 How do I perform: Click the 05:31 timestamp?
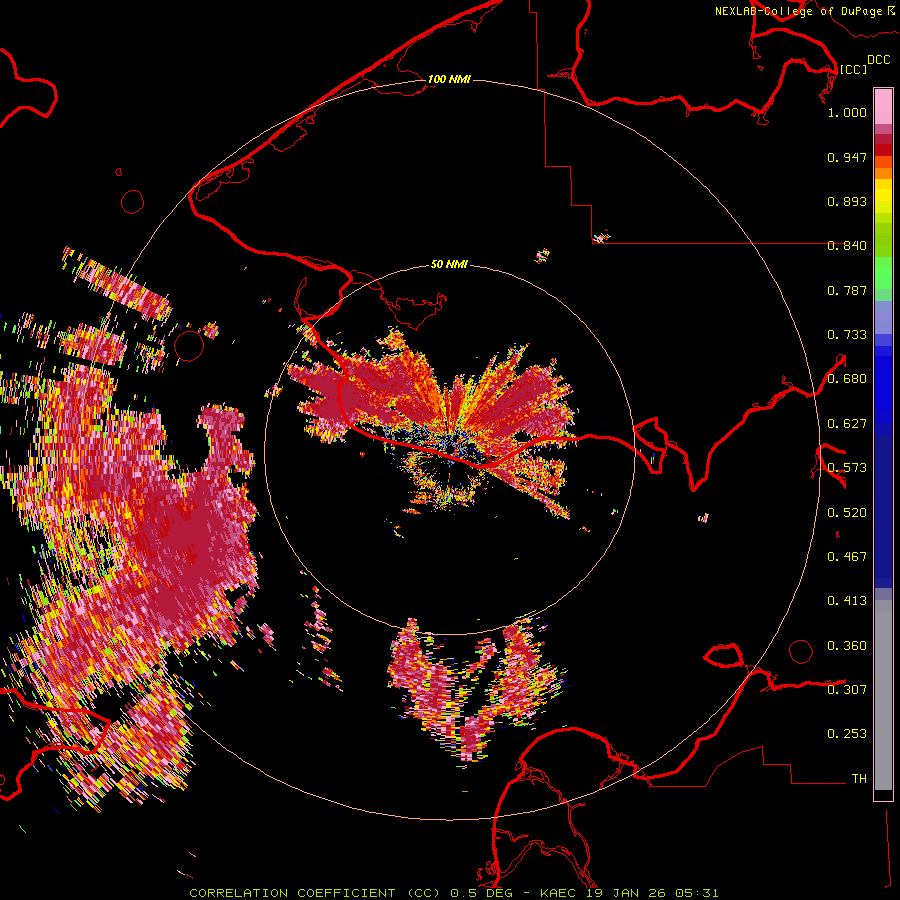[x=696, y=893]
